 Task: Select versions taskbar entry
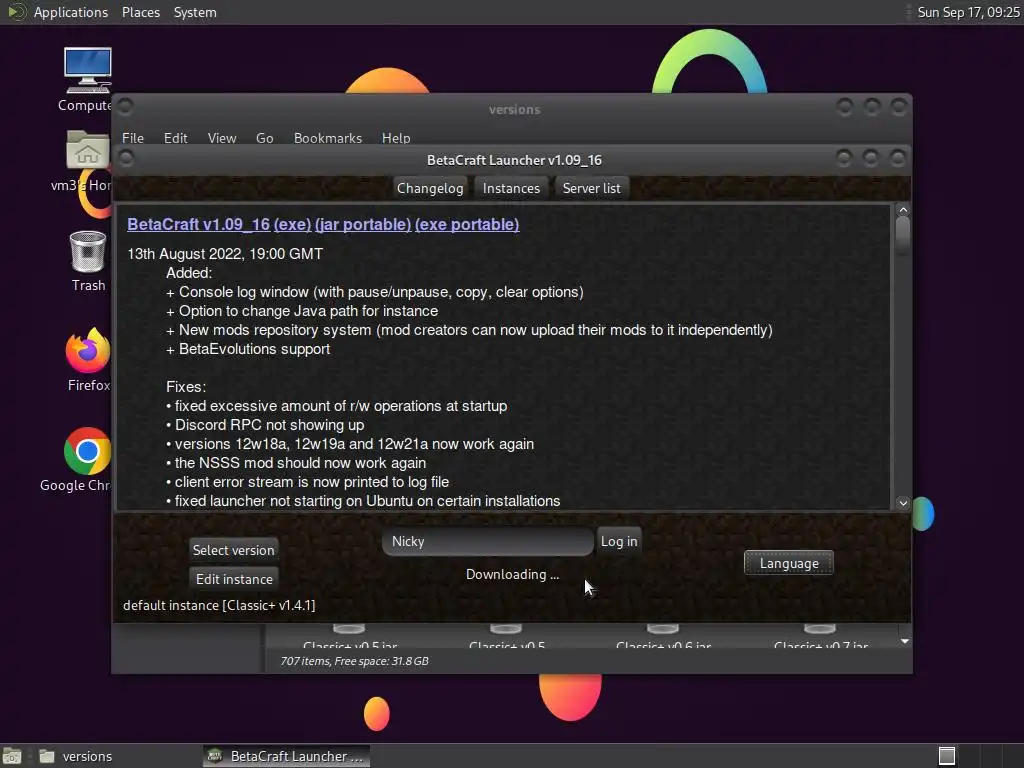[75, 756]
